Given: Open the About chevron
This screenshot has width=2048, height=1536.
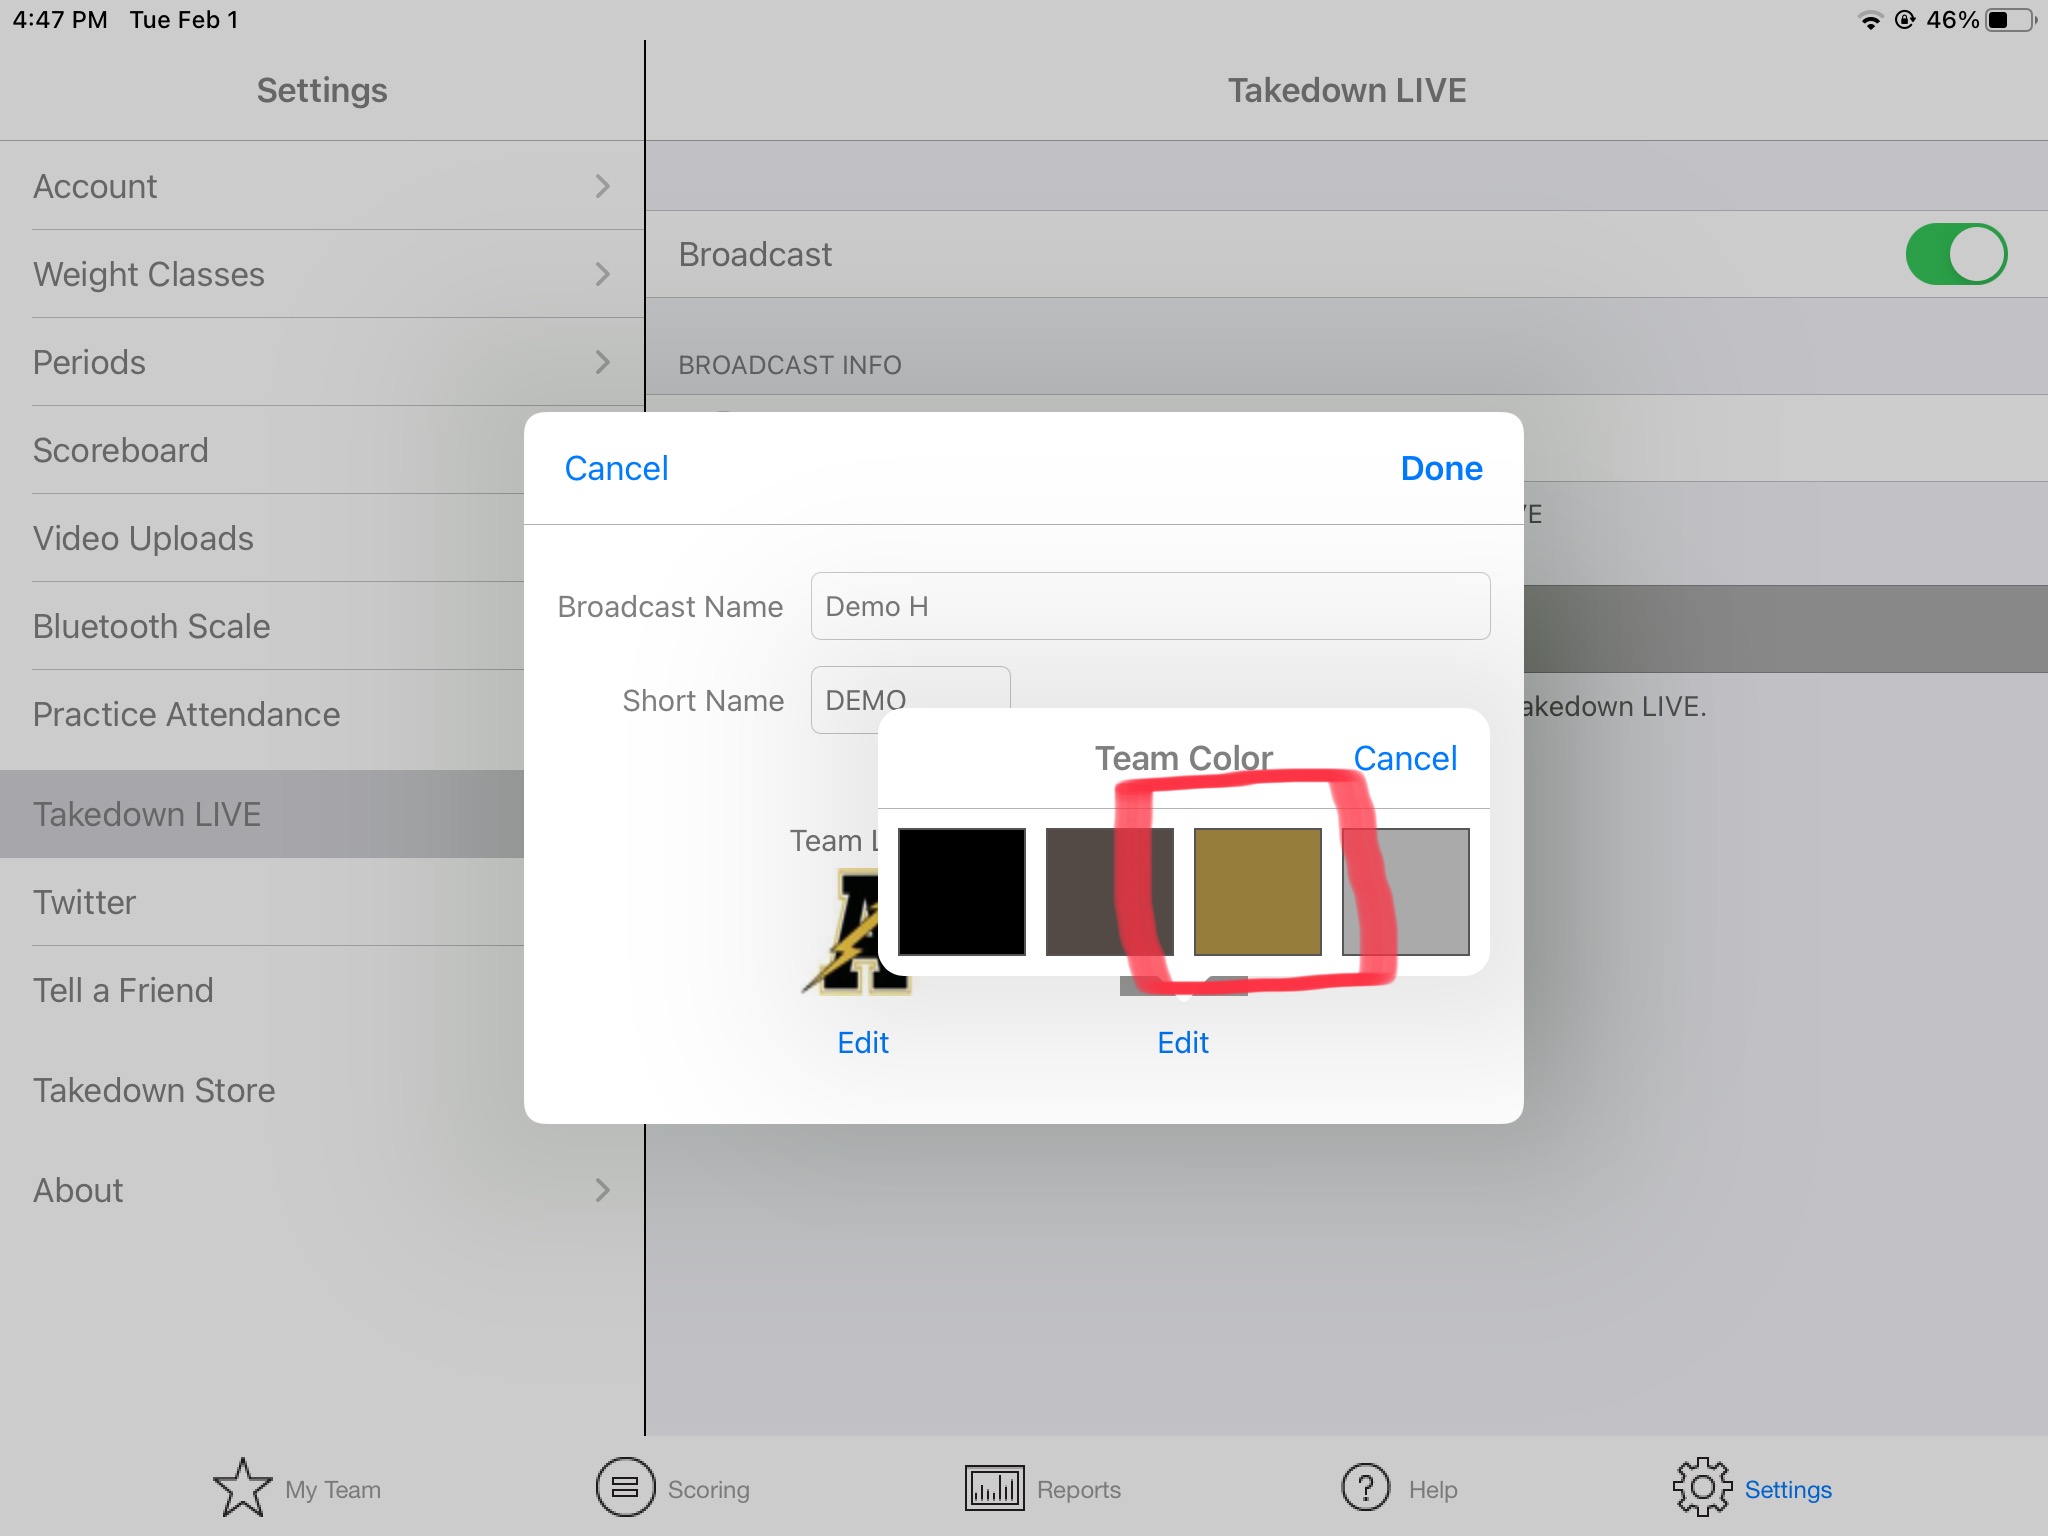Looking at the screenshot, I should pyautogui.click(x=602, y=1190).
